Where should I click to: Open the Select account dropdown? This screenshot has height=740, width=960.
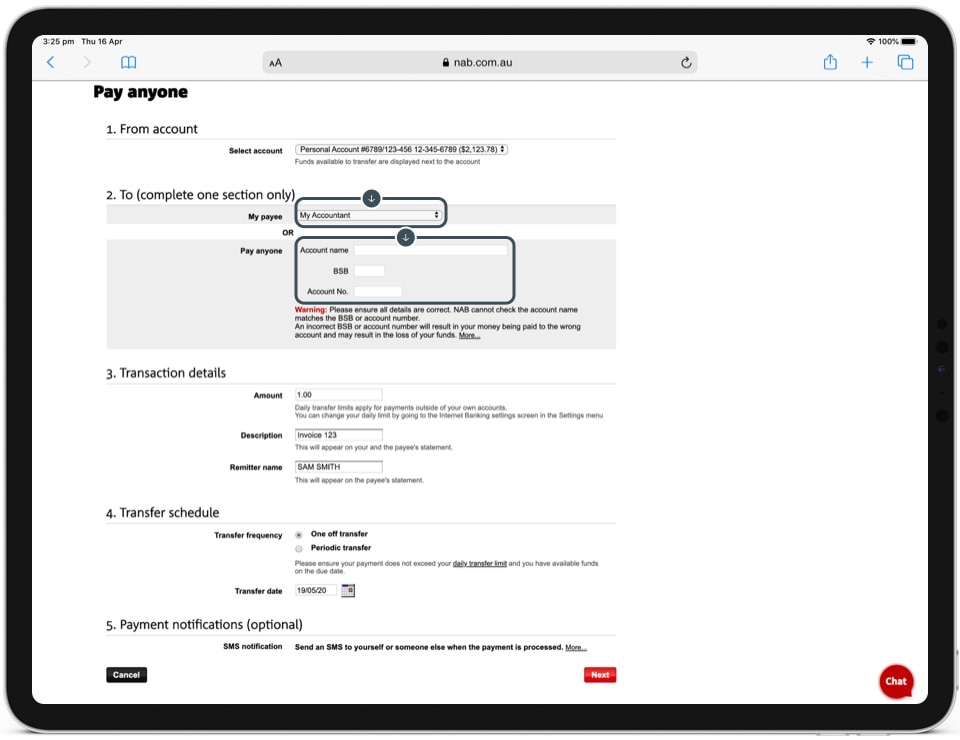tap(401, 150)
